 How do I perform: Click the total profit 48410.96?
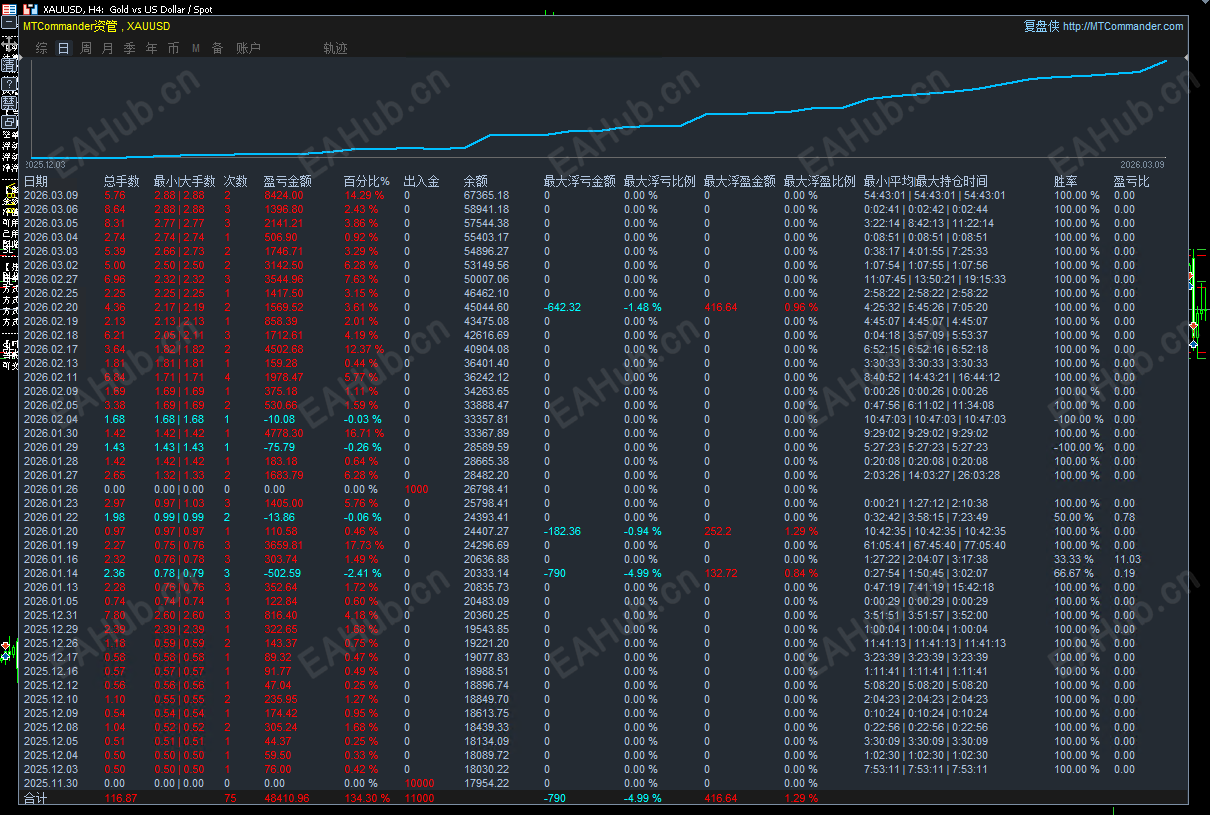[x=286, y=798]
